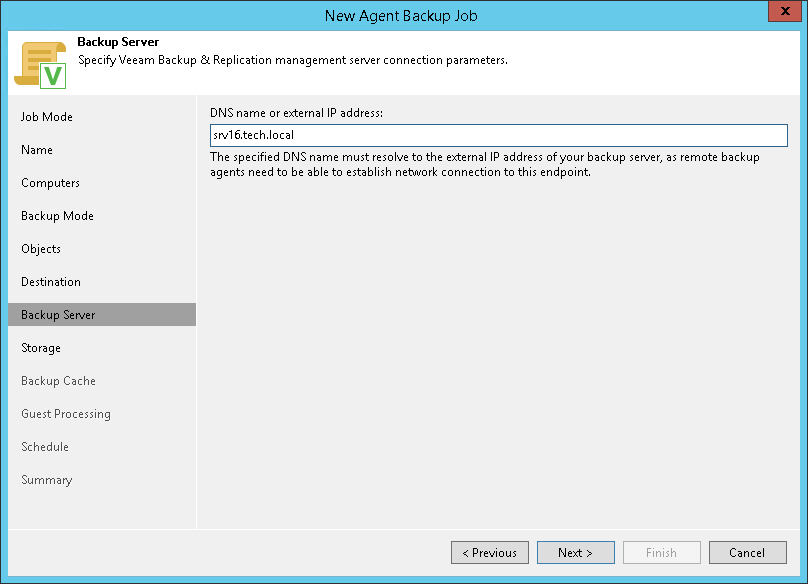
Task: Open the Backup Cache step
Action: pyautogui.click(x=58, y=381)
